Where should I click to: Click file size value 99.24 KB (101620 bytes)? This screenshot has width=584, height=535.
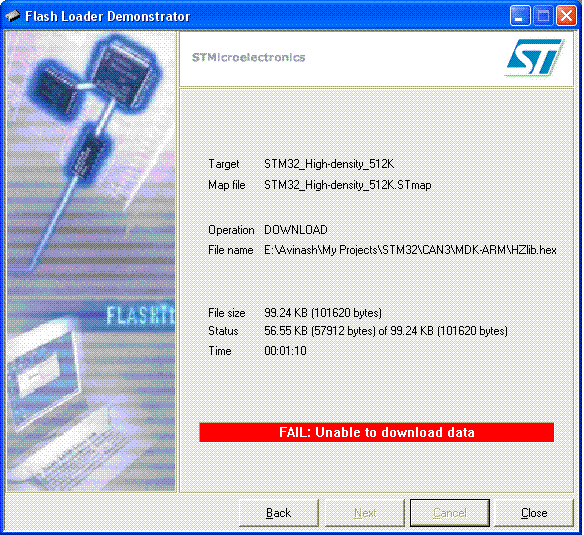323,313
